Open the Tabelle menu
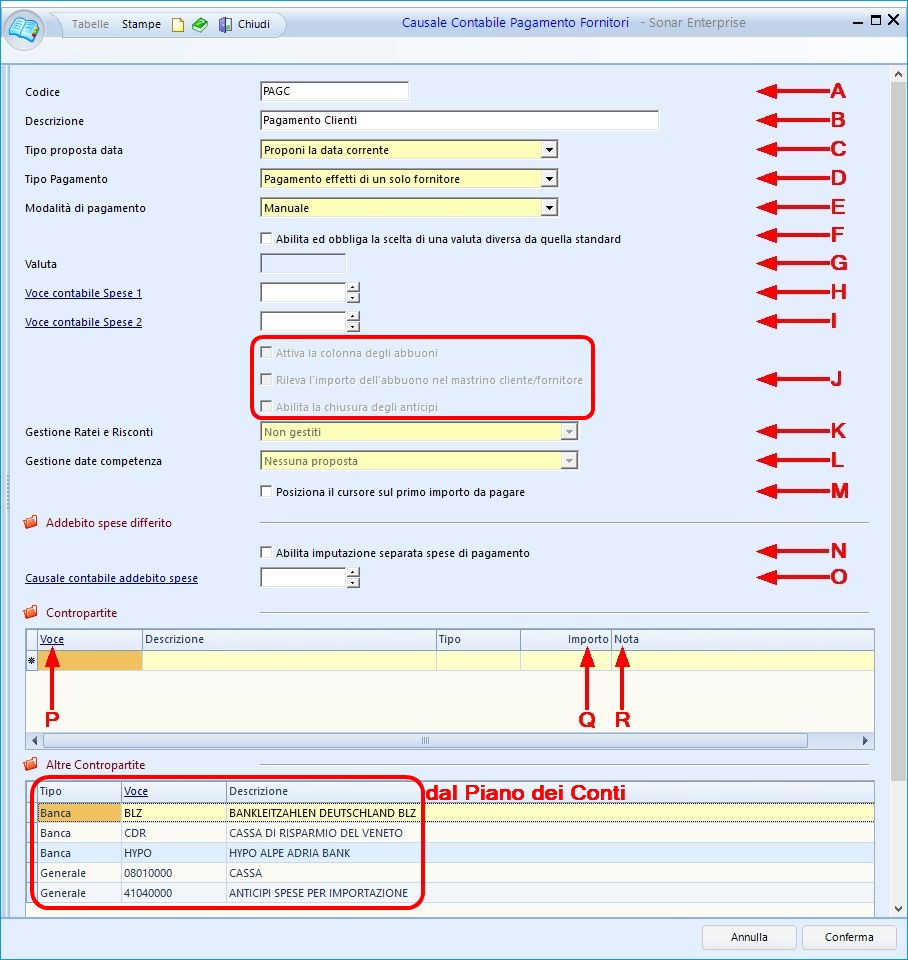The height and width of the screenshot is (960, 908). pyautogui.click(x=90, y=24)
